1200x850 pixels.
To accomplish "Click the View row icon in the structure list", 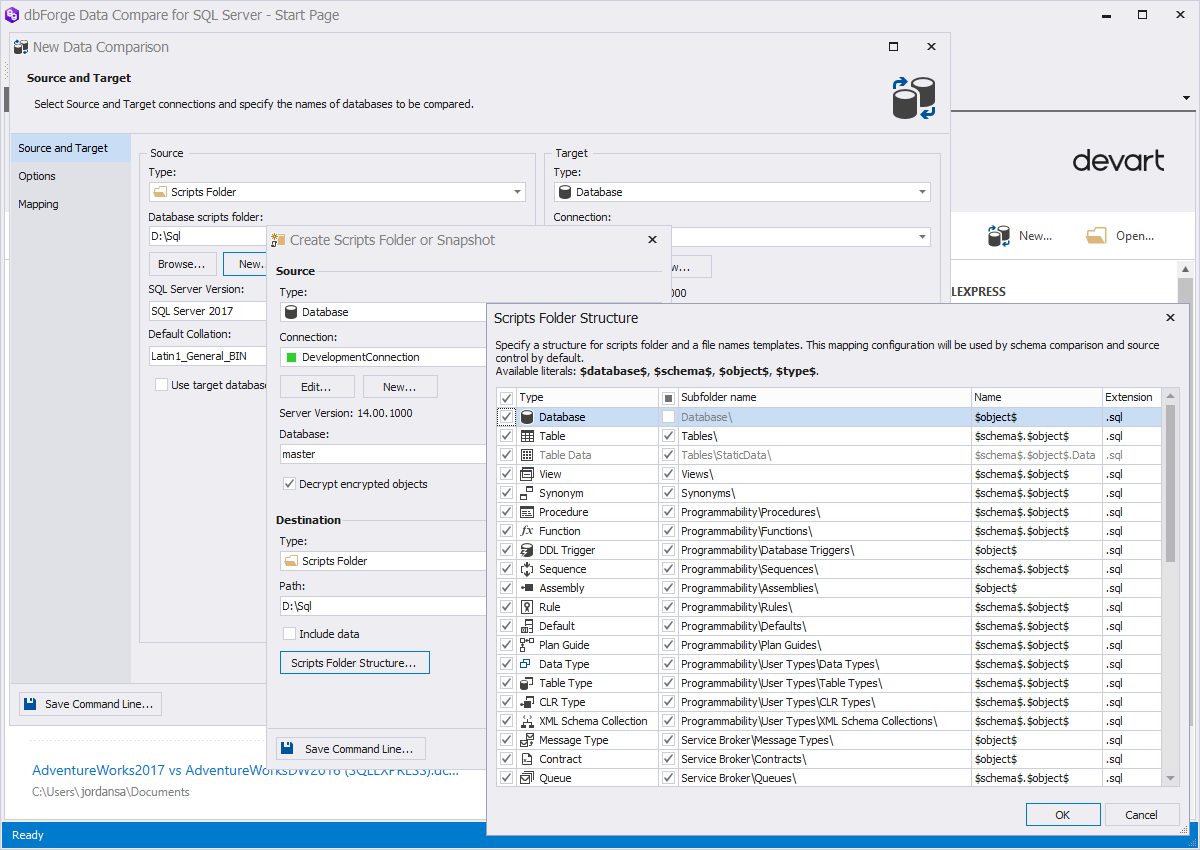I will [x=527, y=473].
